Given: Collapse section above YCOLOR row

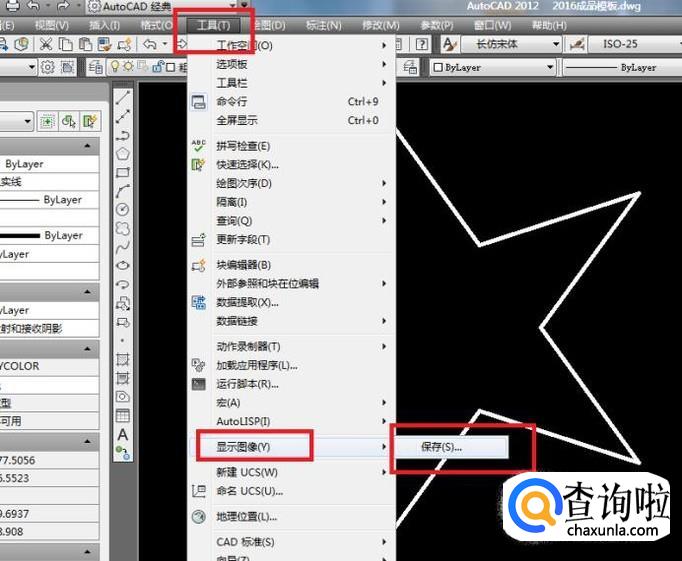Looking at the screenshot, I should point(87,348).
